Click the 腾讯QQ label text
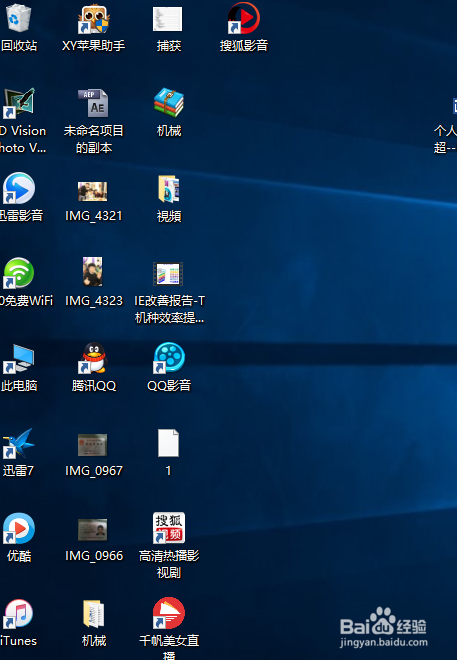 point(93,386)
